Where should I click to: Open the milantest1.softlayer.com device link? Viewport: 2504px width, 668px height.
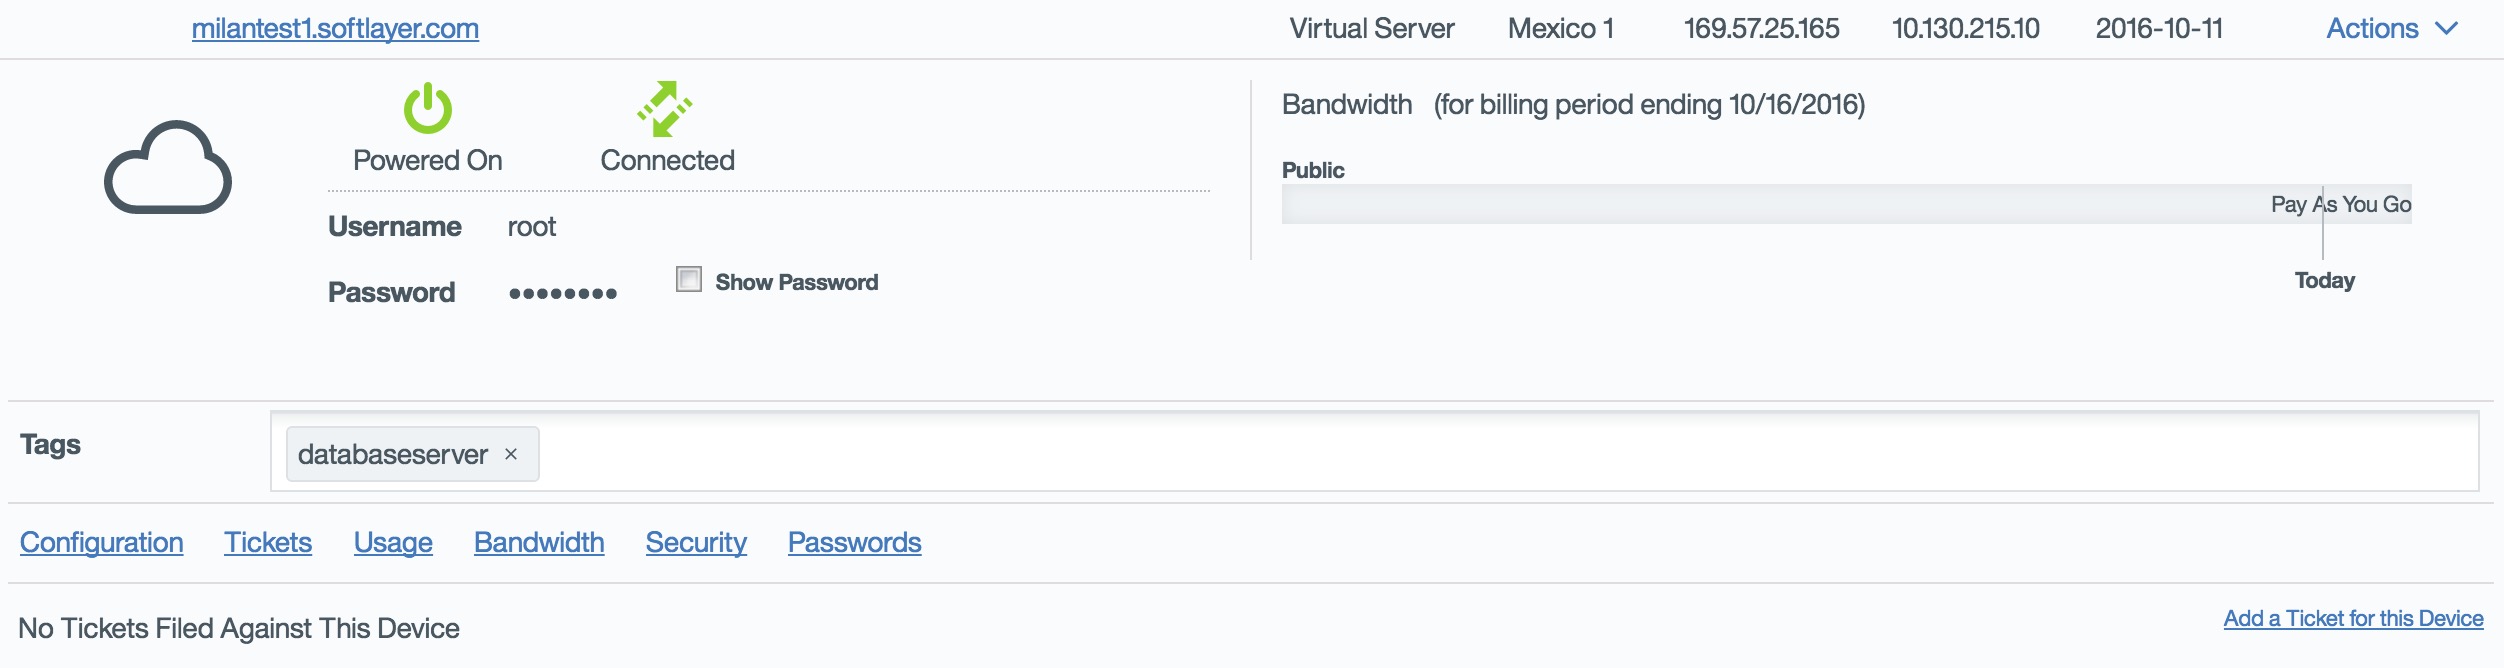pyautogui.click(x=335, y=29)
